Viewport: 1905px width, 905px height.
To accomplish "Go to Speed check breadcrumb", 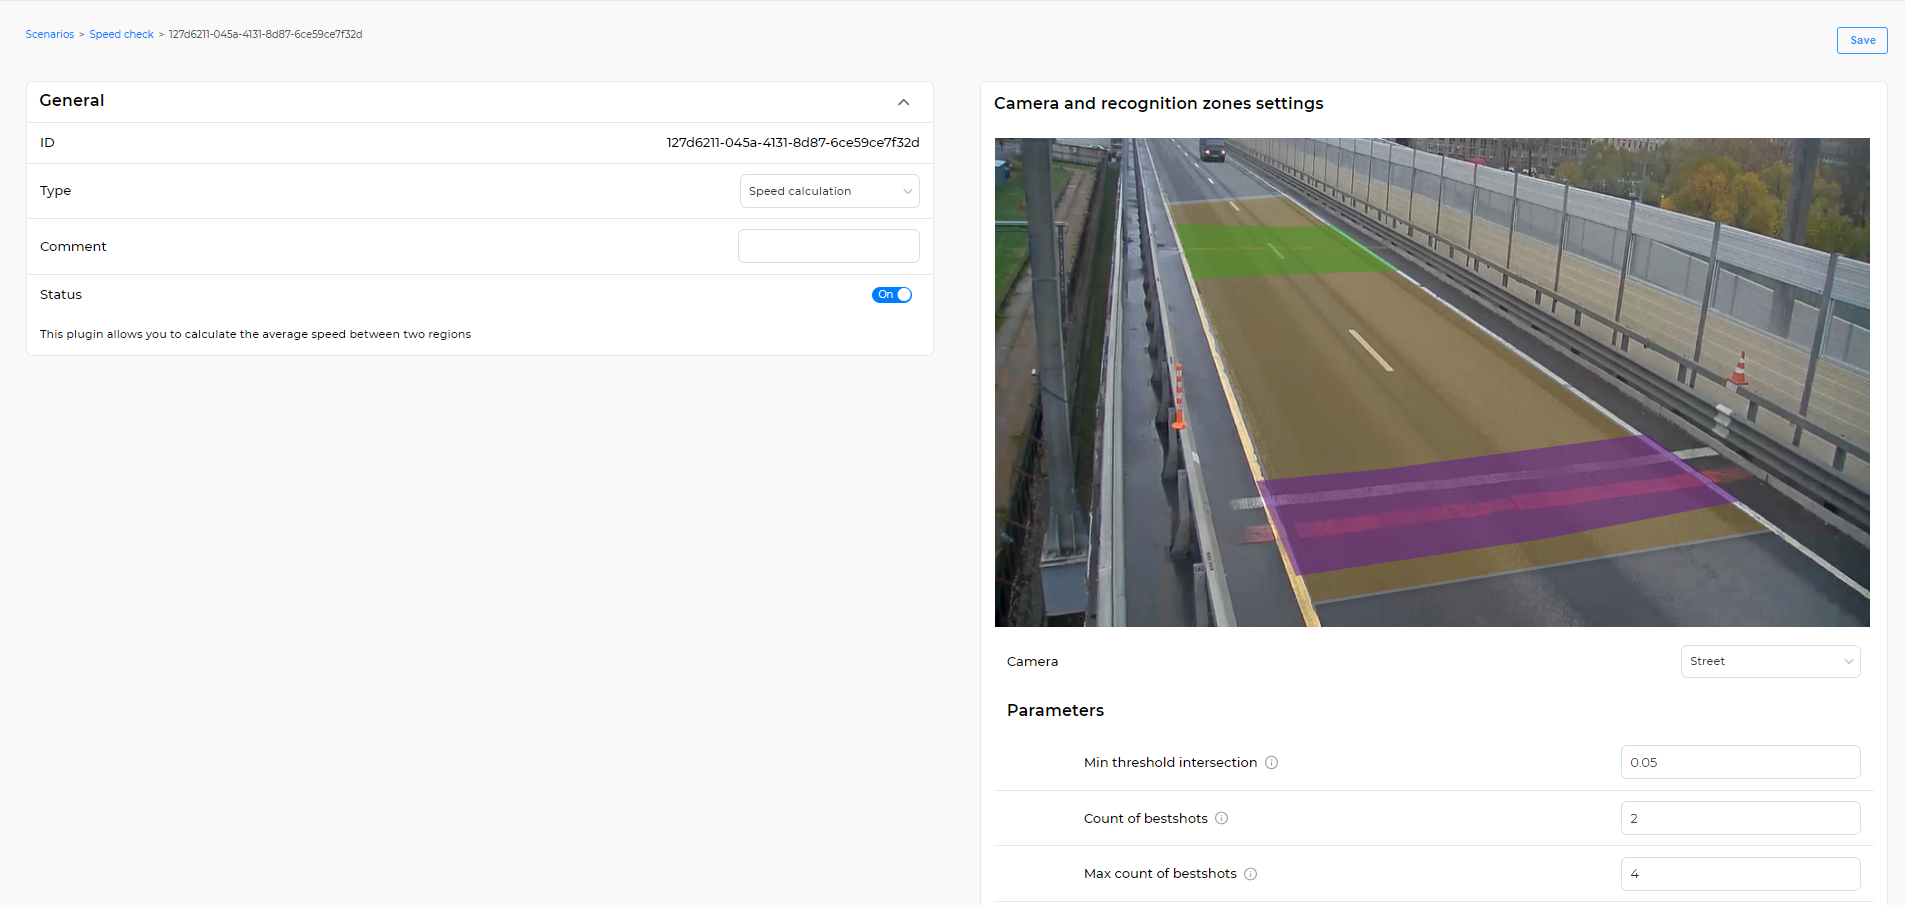I will 121,34.
